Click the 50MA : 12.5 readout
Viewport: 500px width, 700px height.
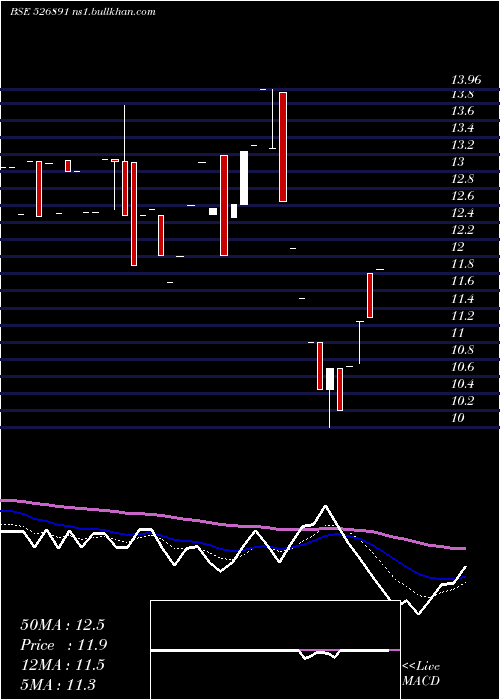(x=62, y=625)
